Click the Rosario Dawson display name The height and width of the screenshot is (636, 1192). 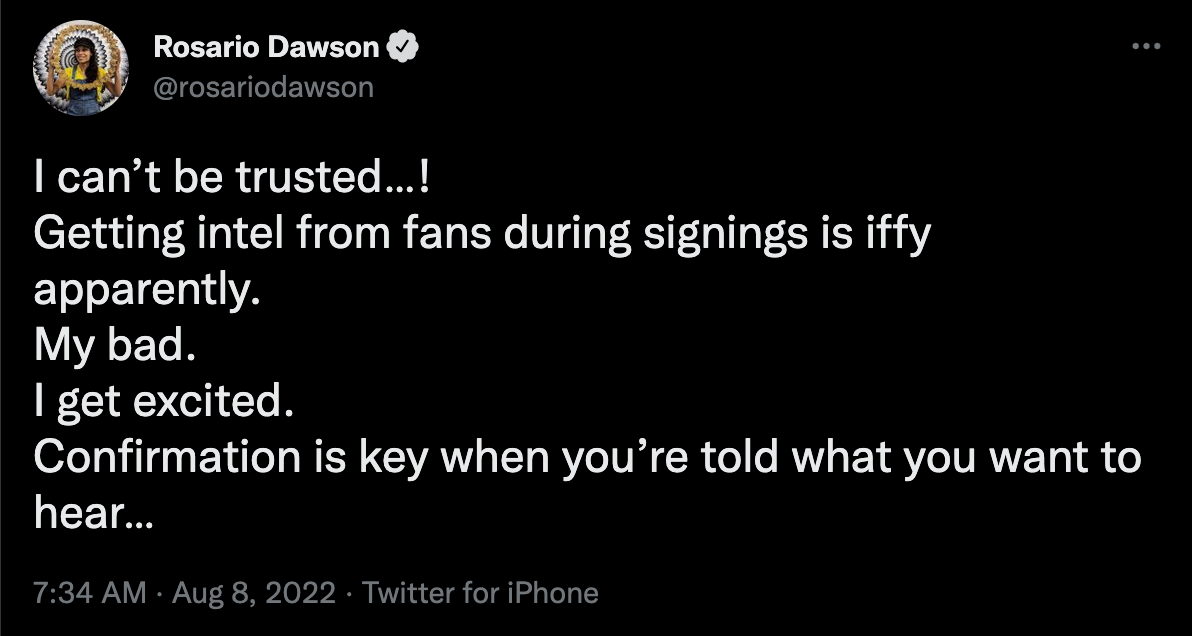point(267,47)
